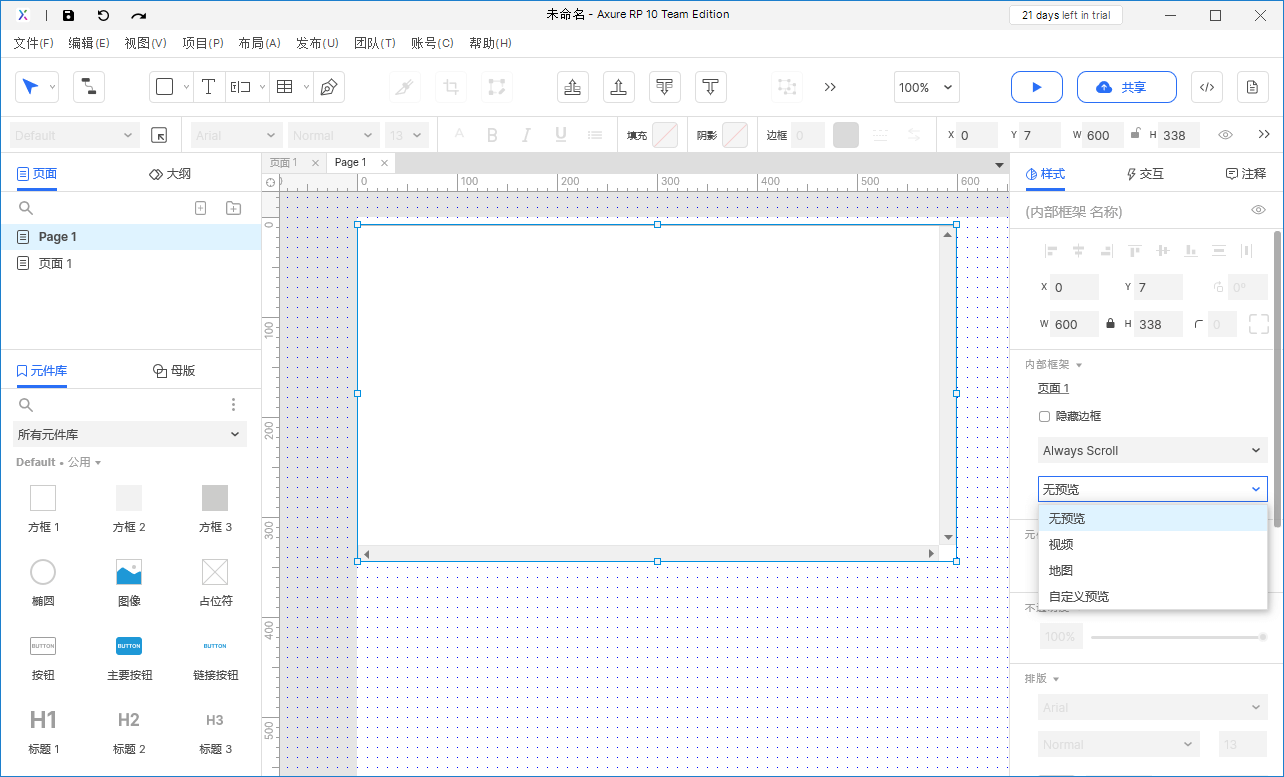Select 视频 in preview dropdown list
1284x777 pixels.
tap(1153, 545)
